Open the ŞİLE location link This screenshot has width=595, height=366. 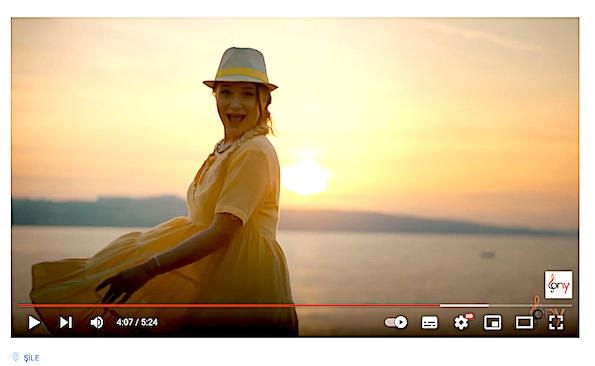(31, 358)
